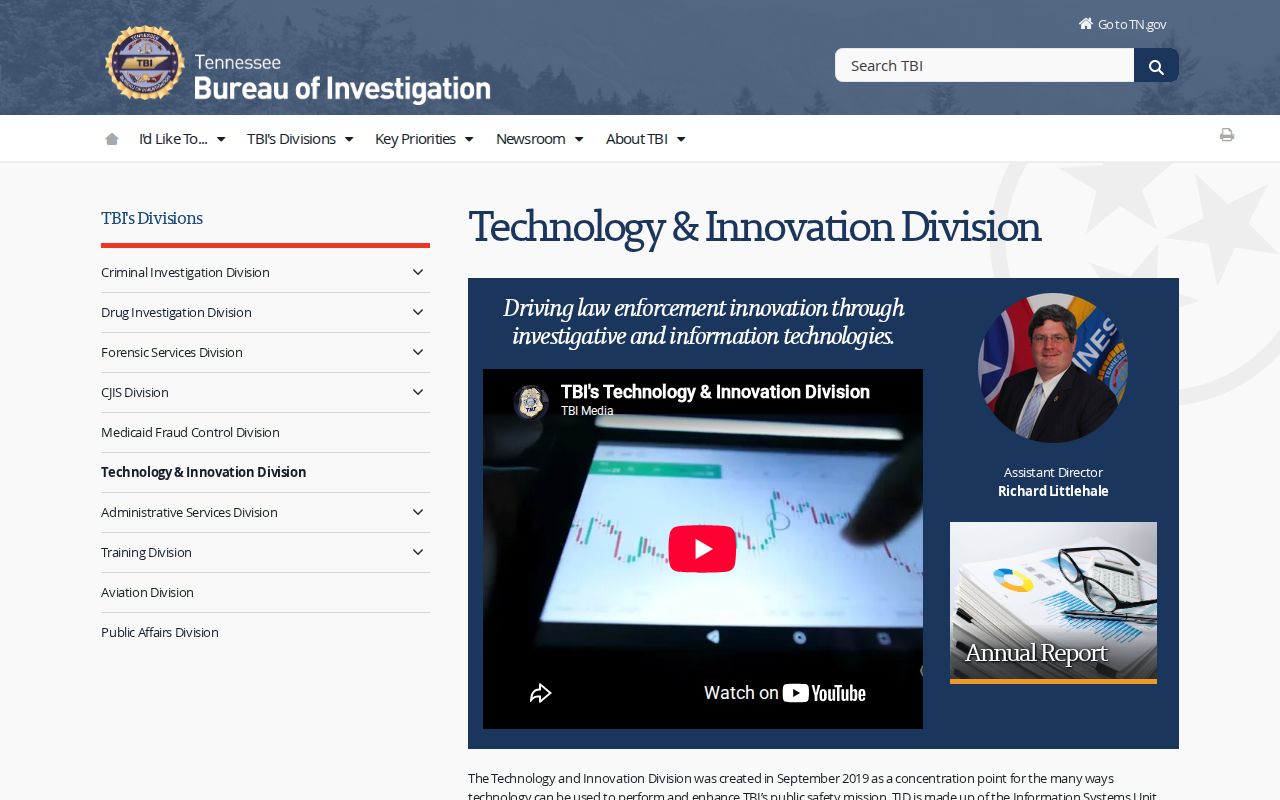Open the Newsroom menu
The width and height of the screenshot is (1280, 800).
point(539,139)
